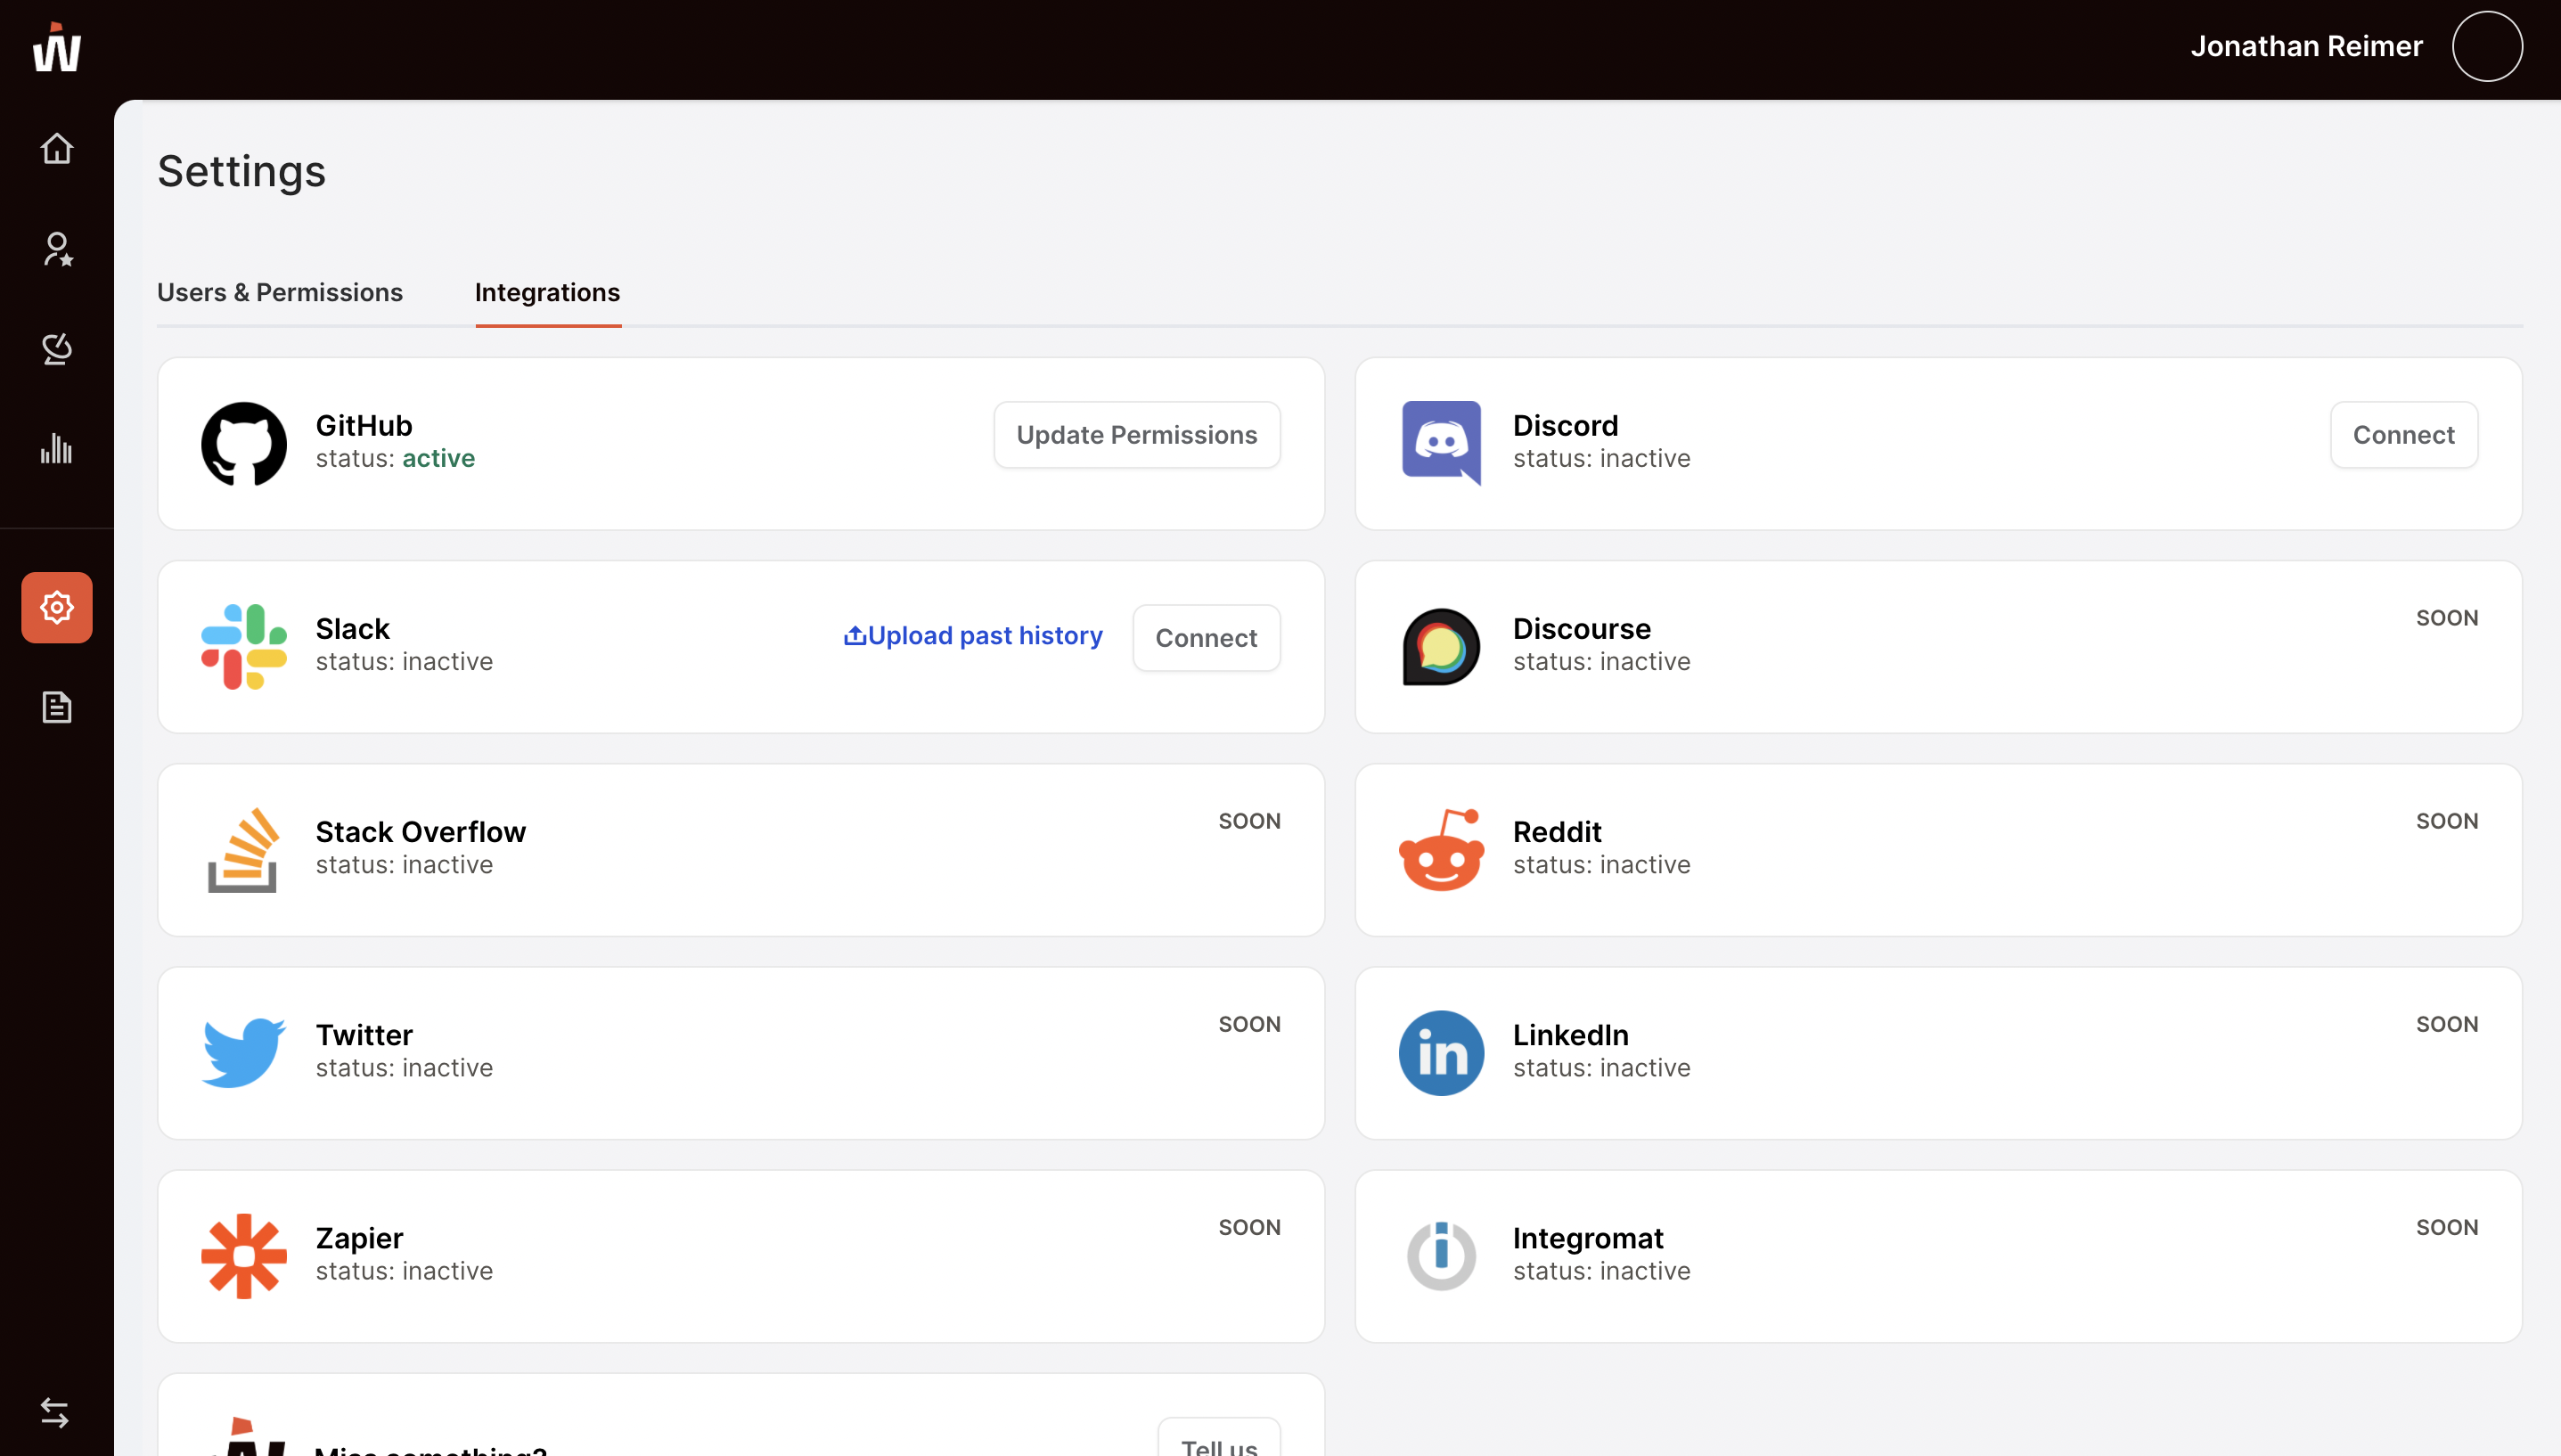Click the Discord logo icon
2561x1456 pixels.
[x=1441, y=443]
